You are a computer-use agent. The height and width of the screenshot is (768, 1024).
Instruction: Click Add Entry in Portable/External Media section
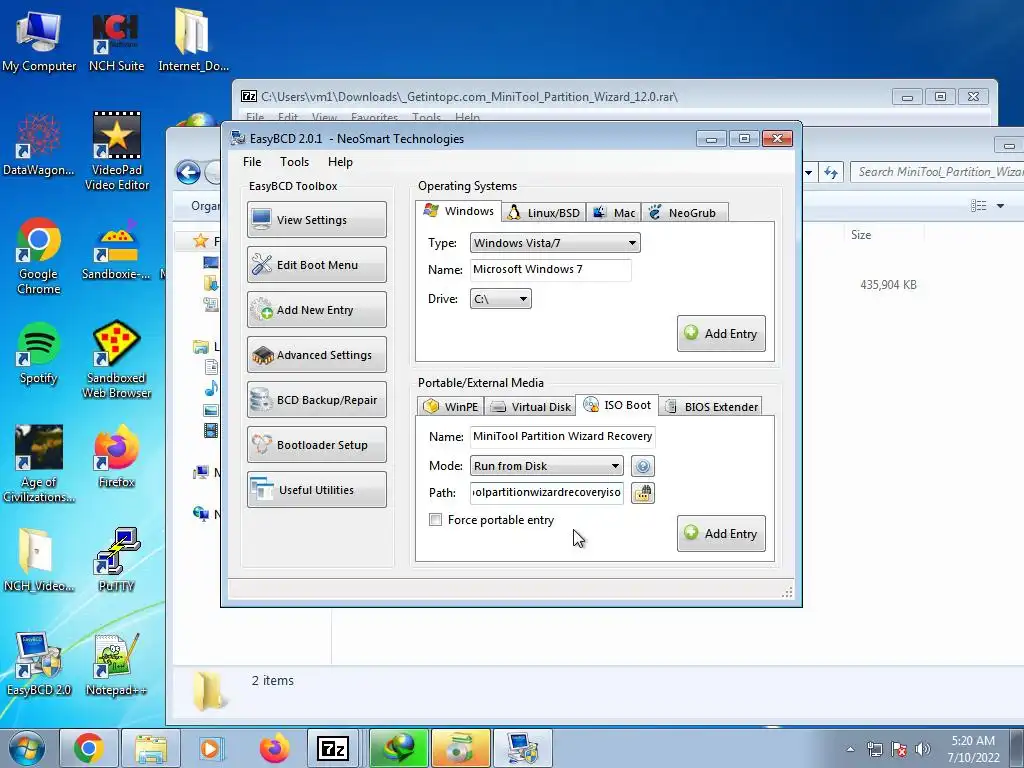click(721, 534)
